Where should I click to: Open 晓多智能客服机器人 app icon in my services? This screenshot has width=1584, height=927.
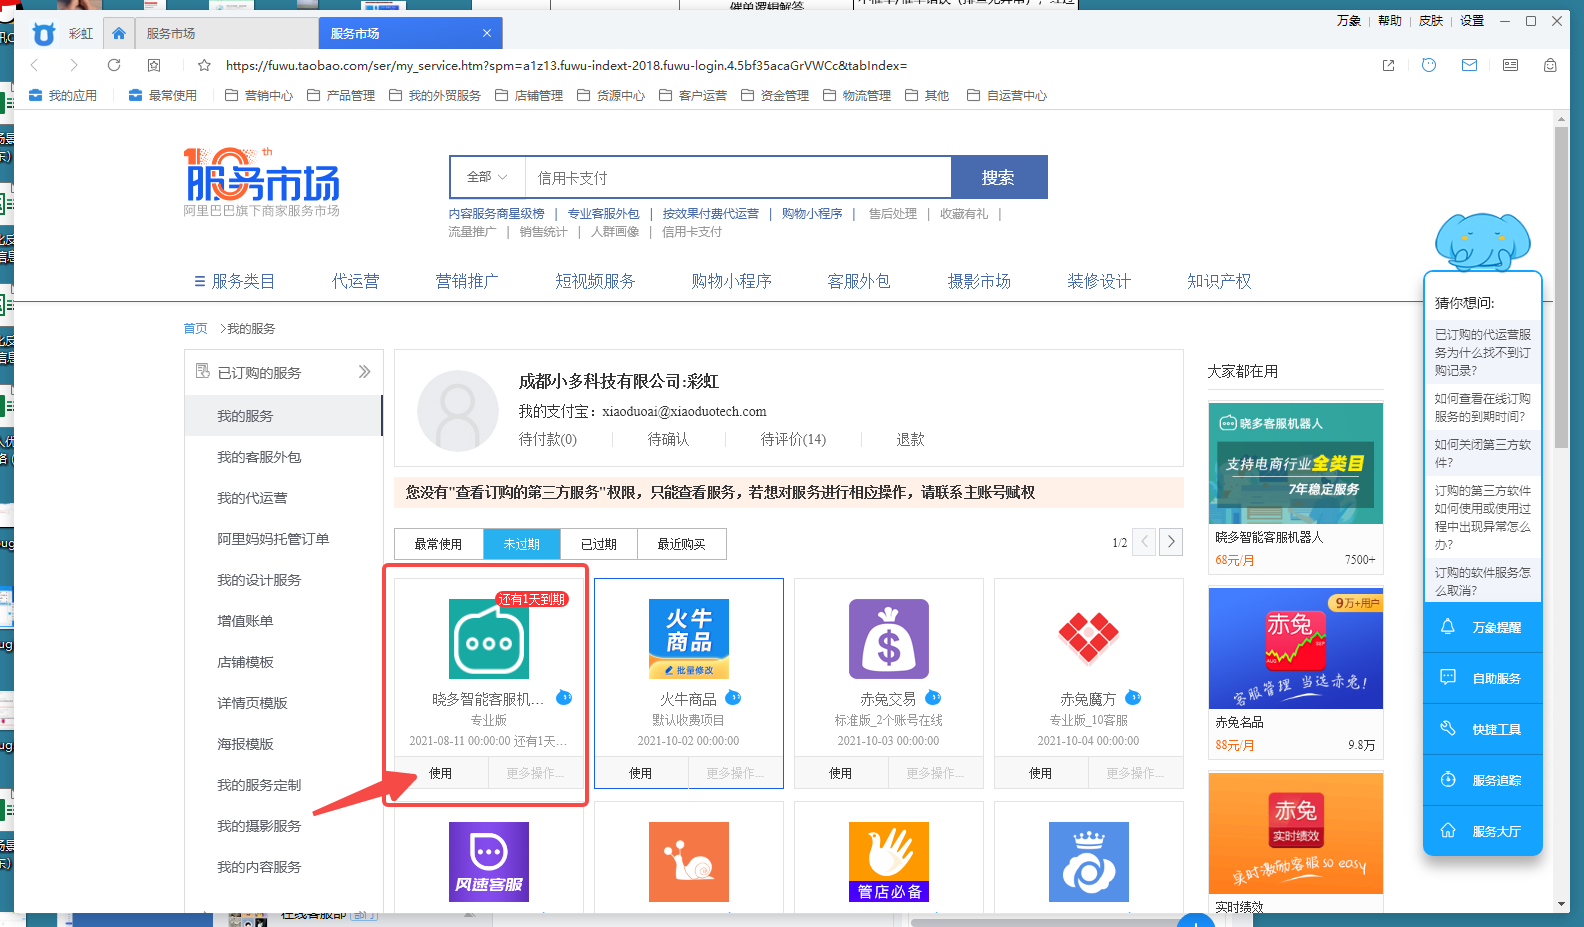(489, 639)
